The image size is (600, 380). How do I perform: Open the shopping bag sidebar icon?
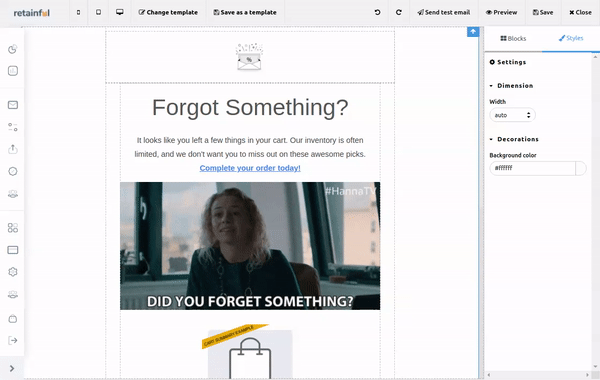tap(13, 318)
